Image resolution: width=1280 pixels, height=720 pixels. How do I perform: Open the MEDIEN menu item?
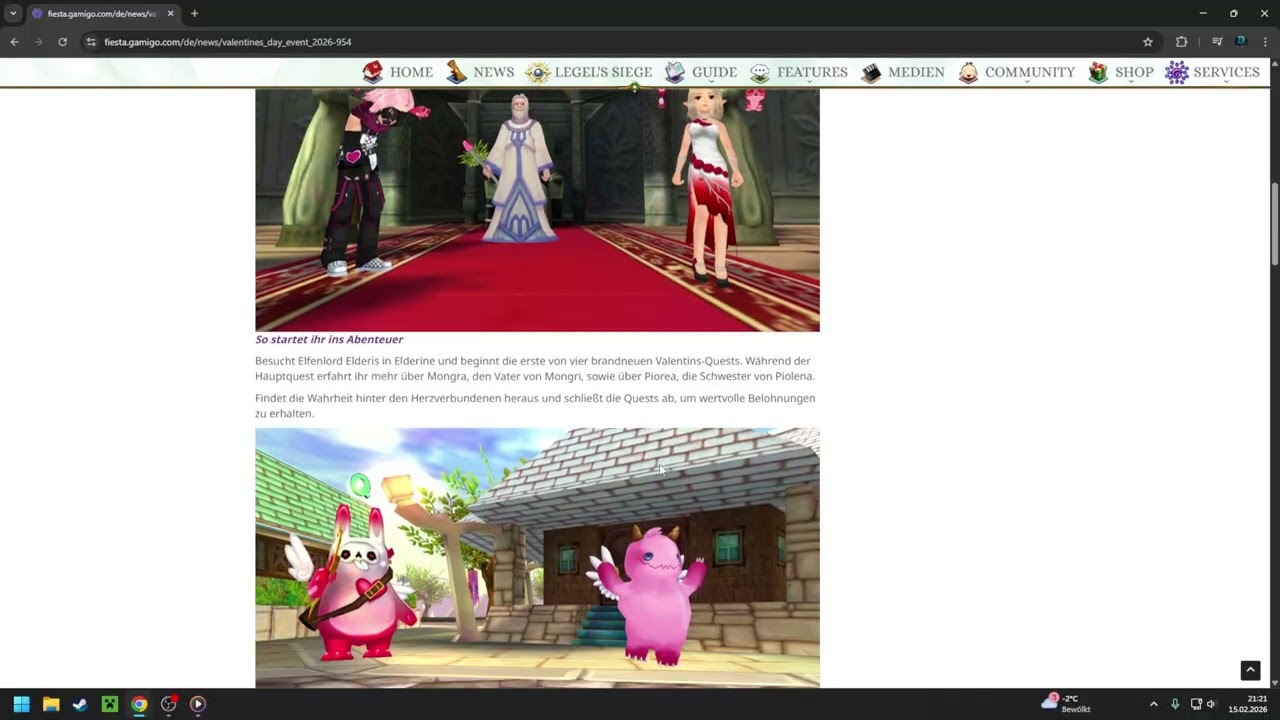(916, 72)
